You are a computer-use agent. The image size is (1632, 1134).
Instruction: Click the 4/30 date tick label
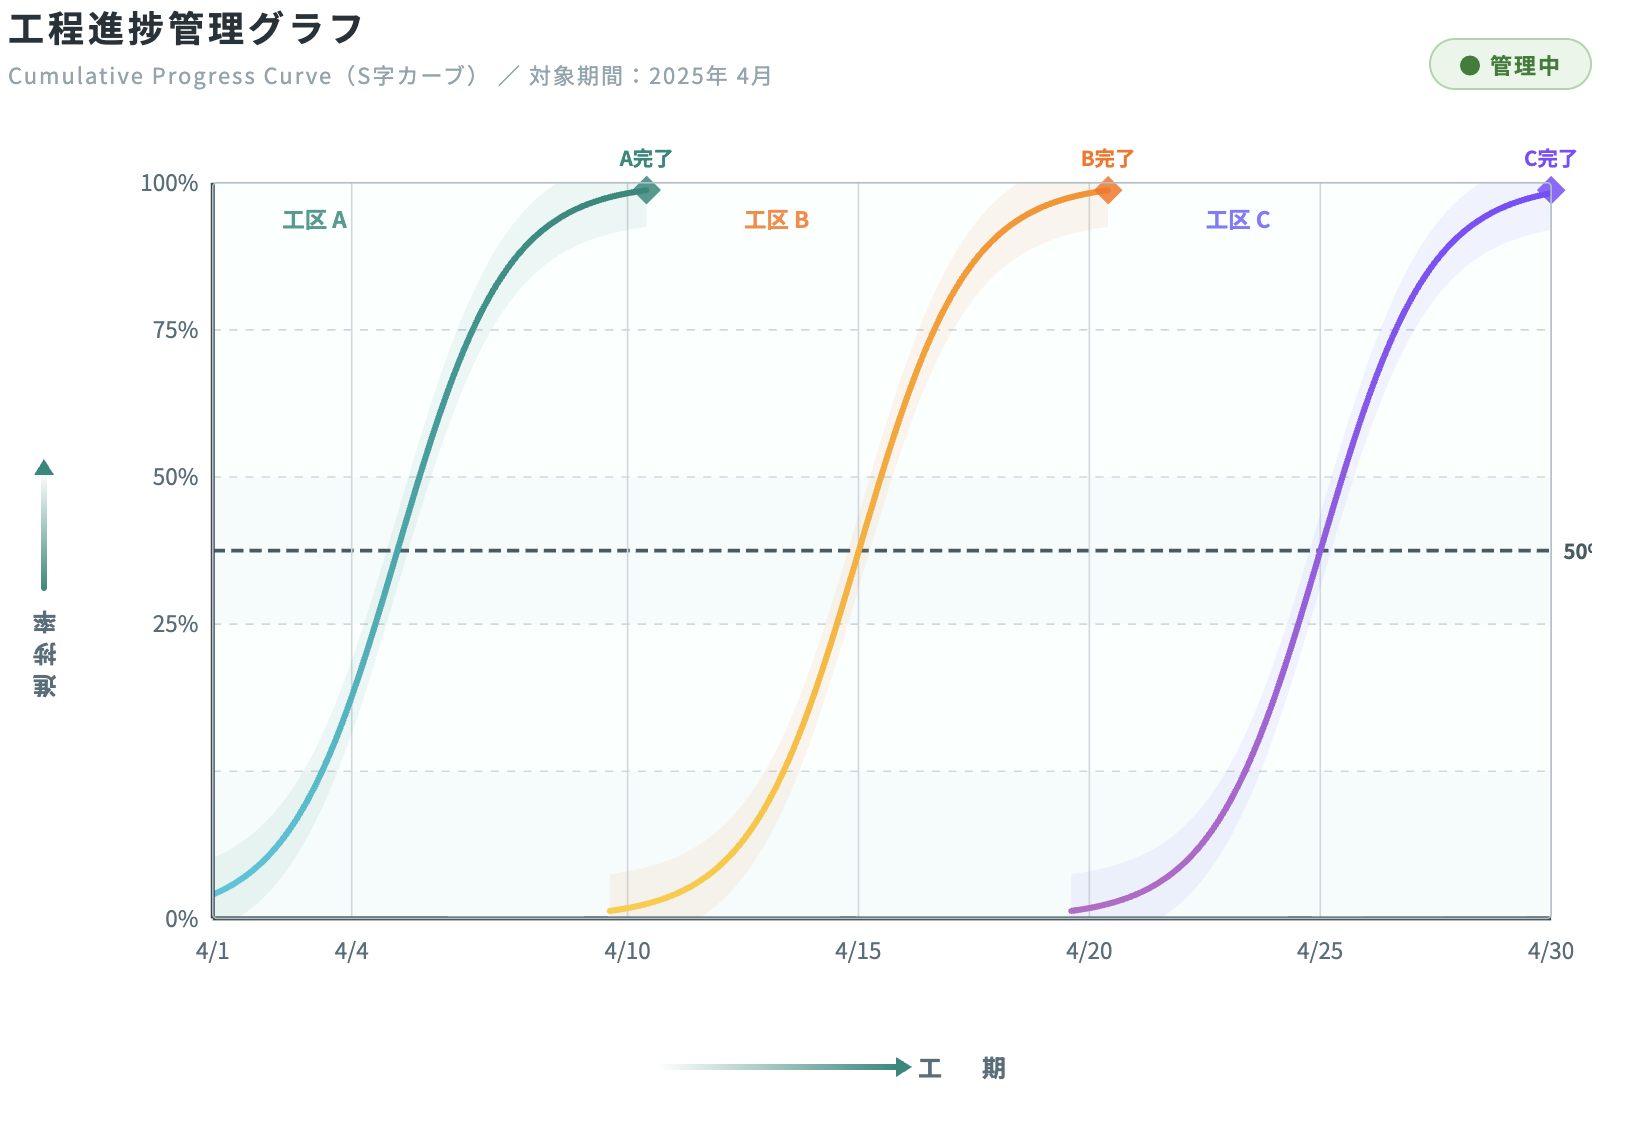(1550, 951)
